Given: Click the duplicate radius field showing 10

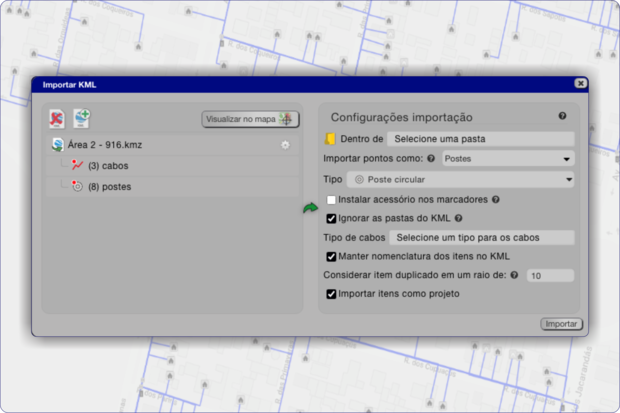Looking at the screenshot, I should click(x=550, y=276).
